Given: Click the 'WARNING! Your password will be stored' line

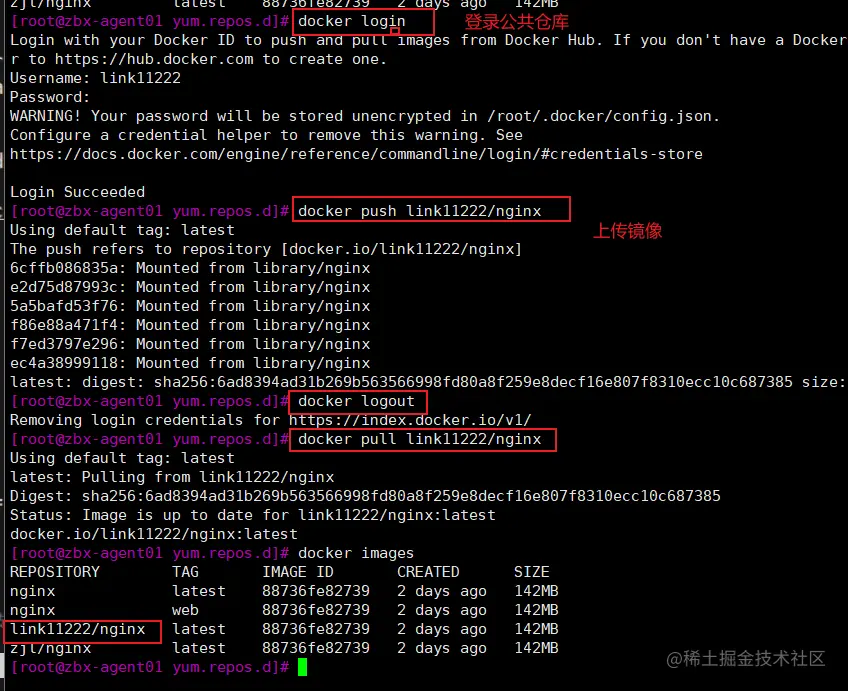Looking at the screenshot, I should [x=365, y=116].
